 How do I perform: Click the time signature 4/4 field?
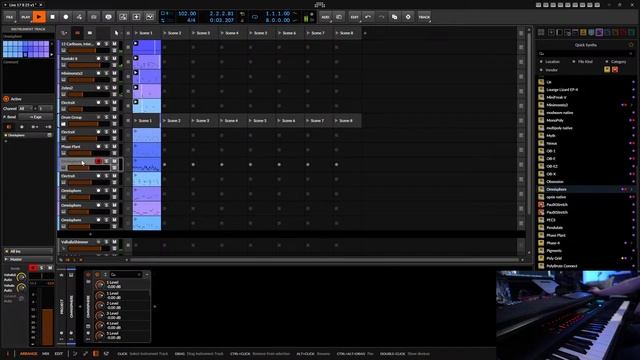pyautogui.click(x=191, y=20)
